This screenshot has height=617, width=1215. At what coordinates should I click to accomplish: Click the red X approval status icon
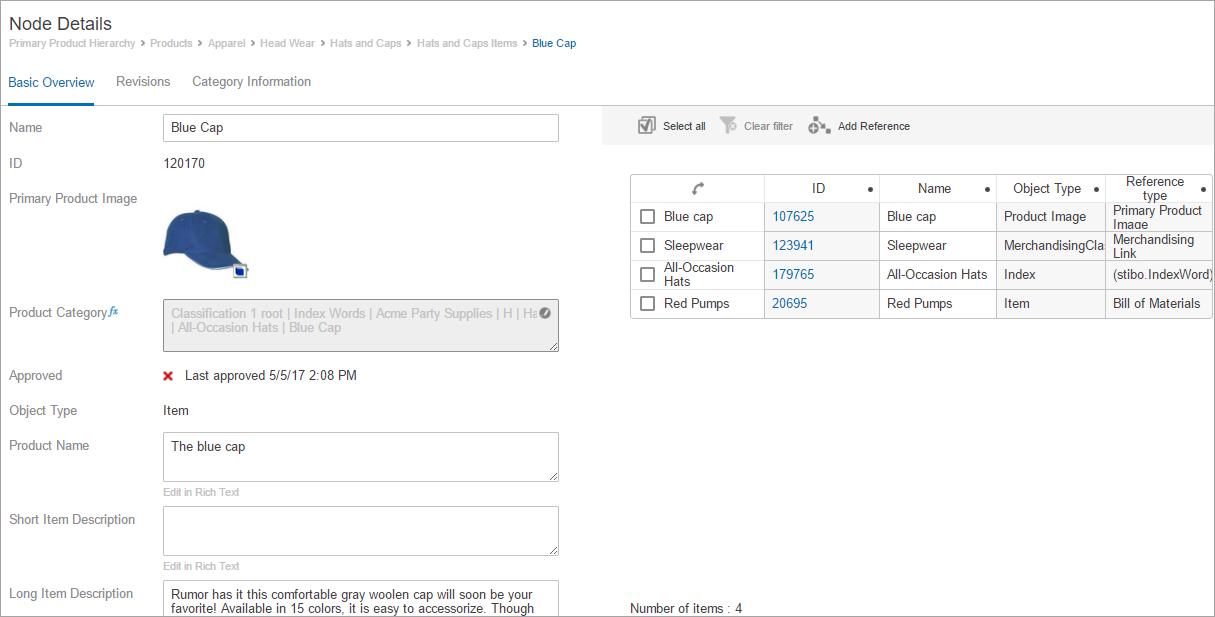[168, 376]
